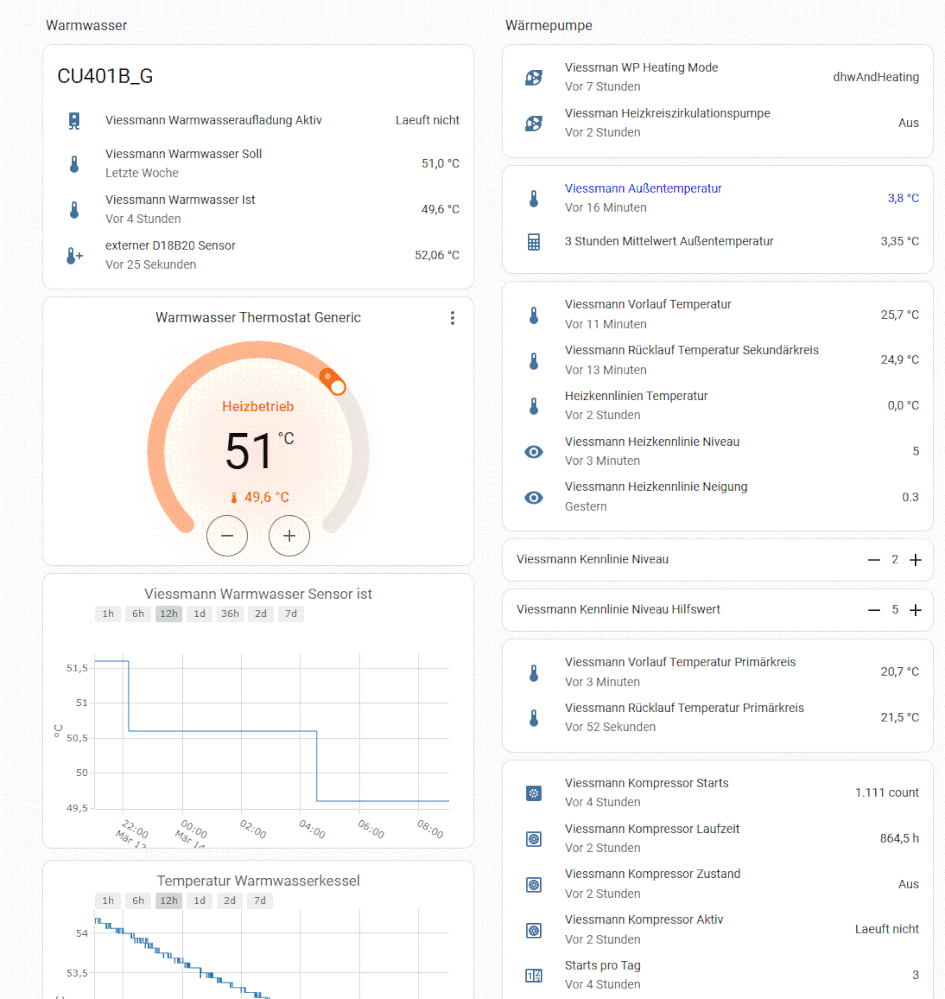Select 1h range in Warmwasserkessel chart
This screenshot has height=999, width=945.
point(108,900)
